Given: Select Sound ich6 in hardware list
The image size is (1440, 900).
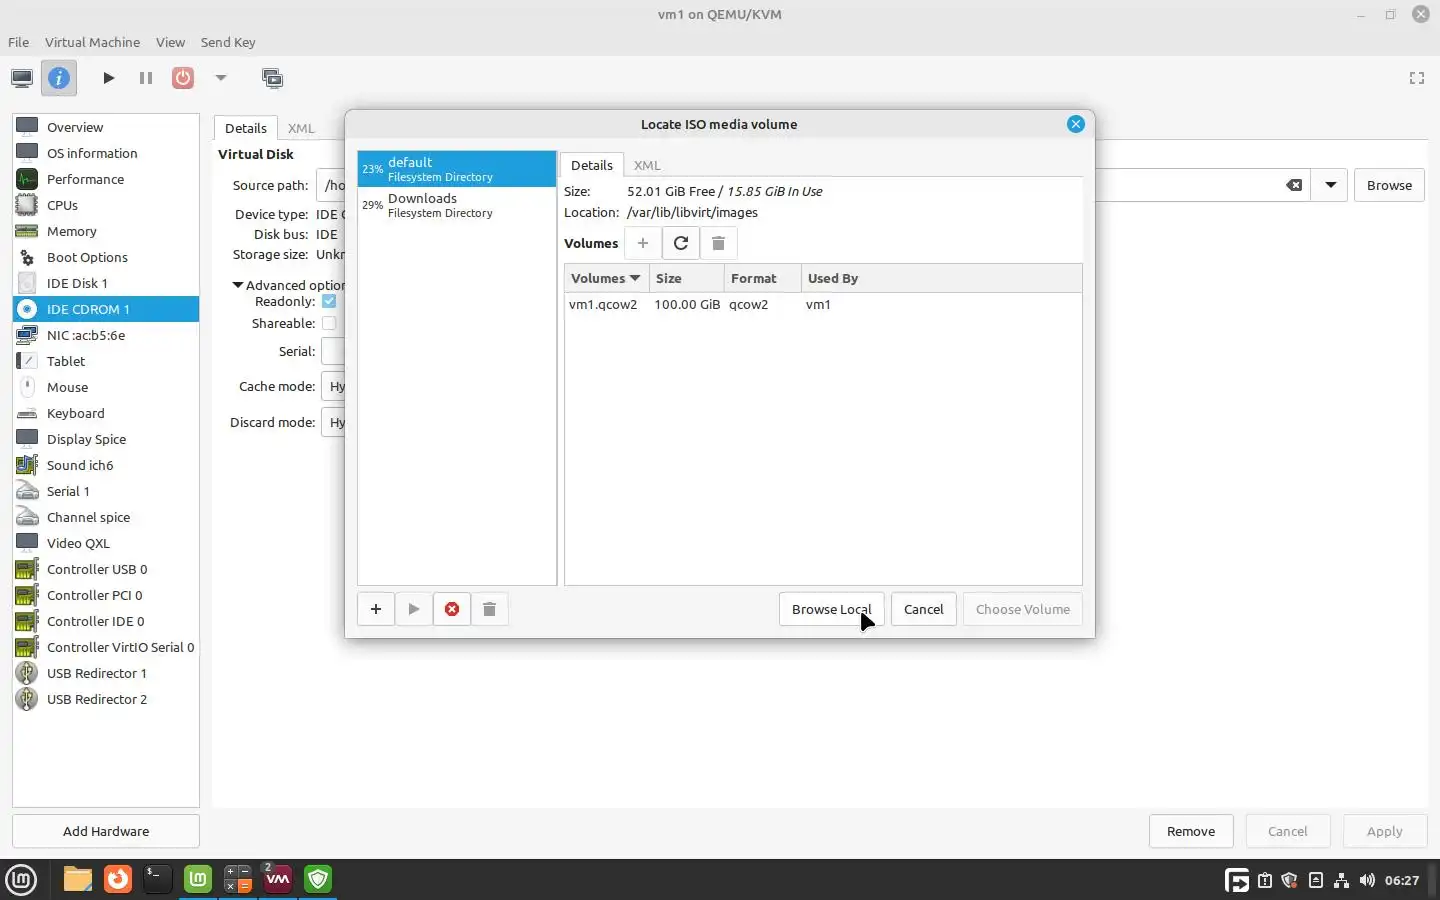Looking at the screenshot, I should point(106,465).
